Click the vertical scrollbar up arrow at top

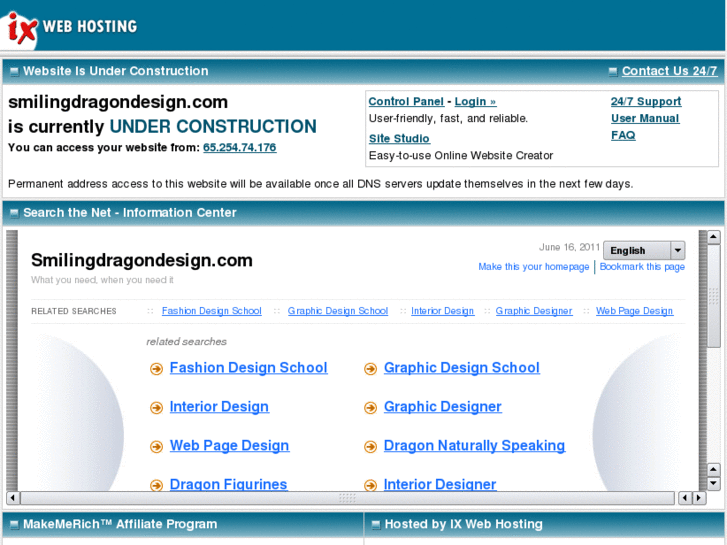[713, 237]
